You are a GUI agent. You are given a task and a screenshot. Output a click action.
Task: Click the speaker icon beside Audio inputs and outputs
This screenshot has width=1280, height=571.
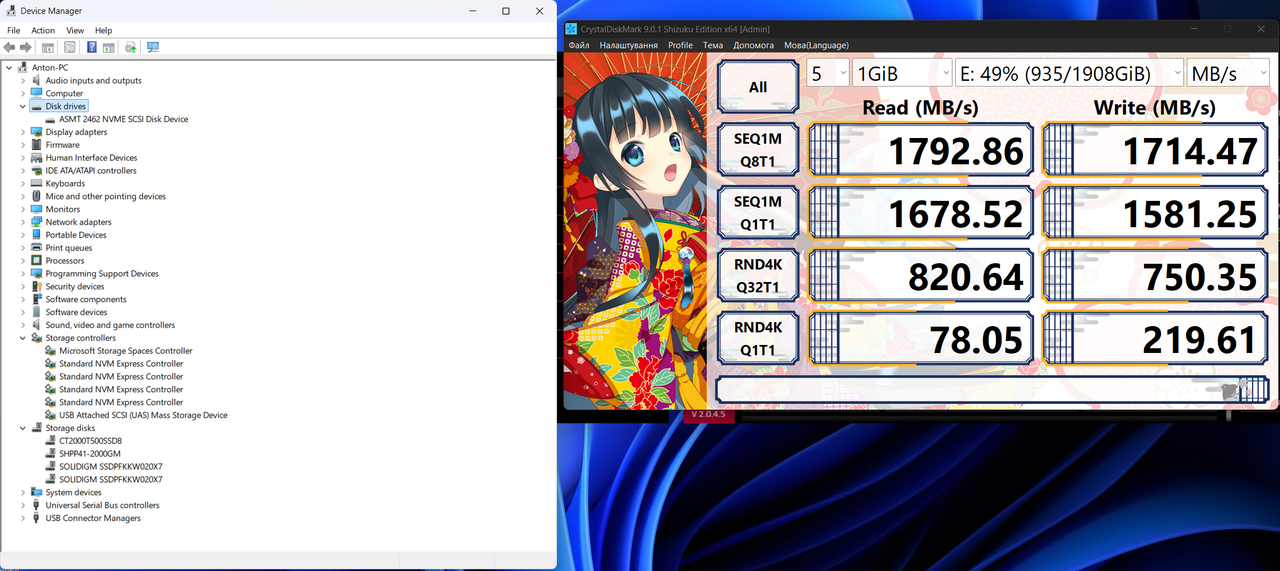37,80
